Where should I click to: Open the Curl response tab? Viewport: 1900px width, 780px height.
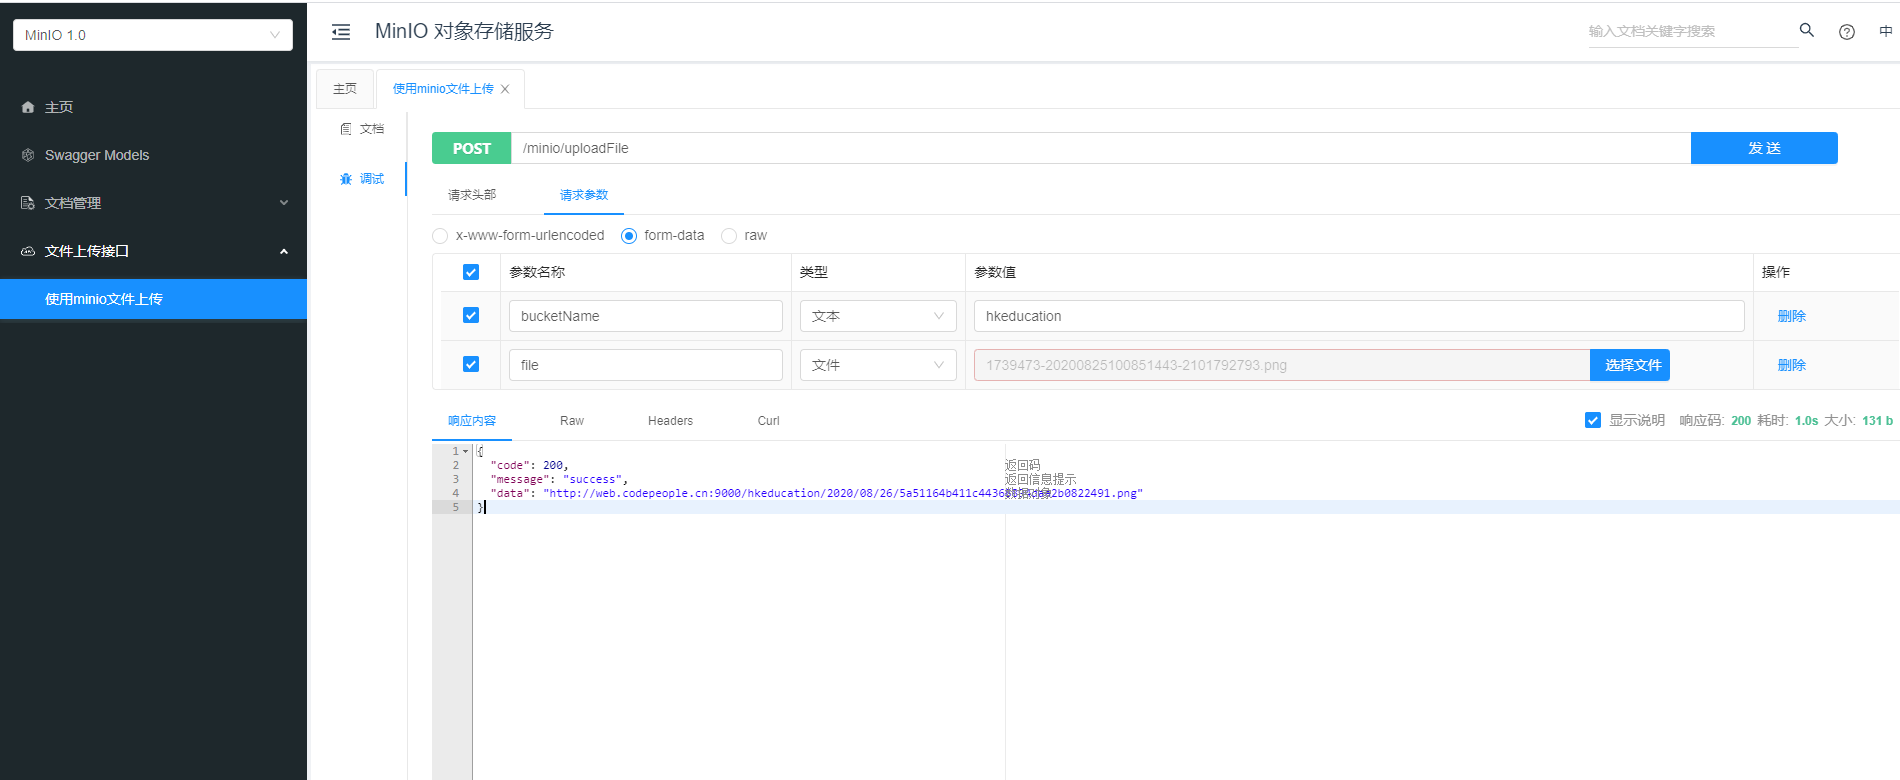[769, 421]
